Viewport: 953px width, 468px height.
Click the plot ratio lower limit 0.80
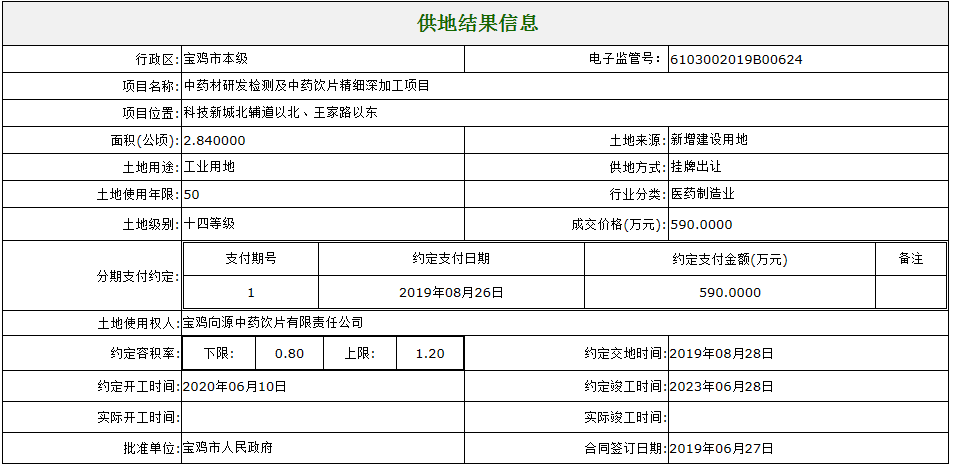click(289, 353)
